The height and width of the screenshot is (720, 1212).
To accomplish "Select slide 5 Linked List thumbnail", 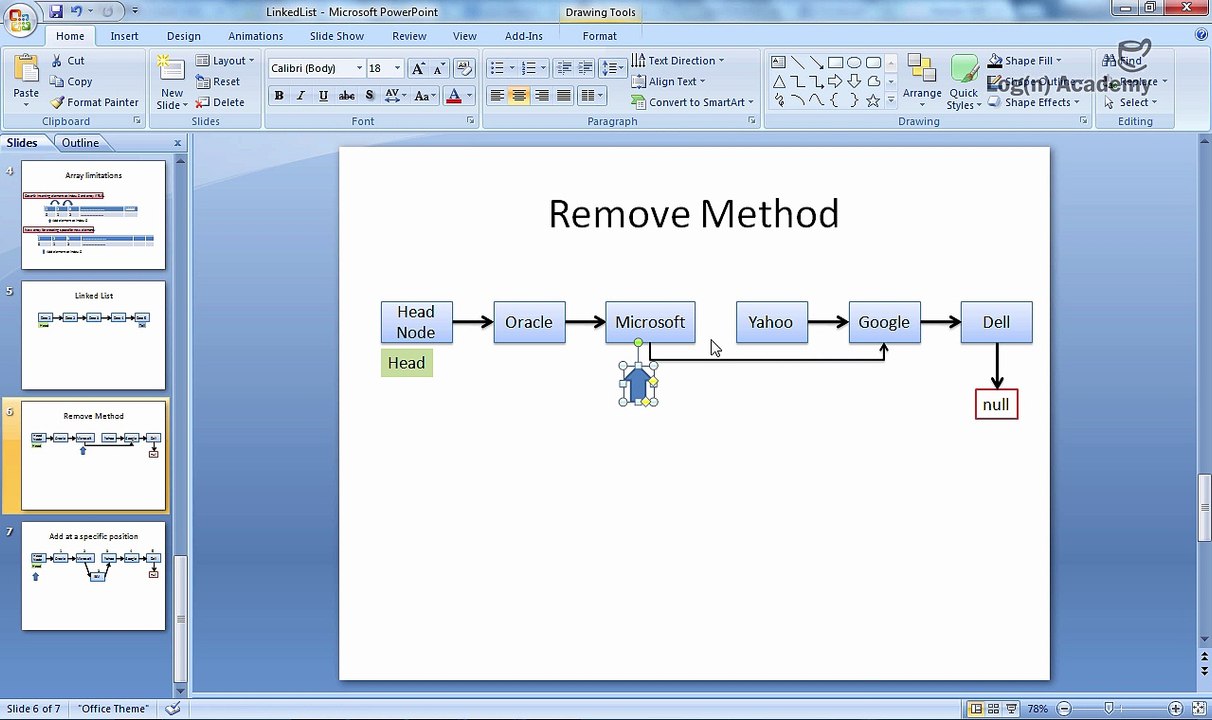I will pyautogui.click(x=94, y=335).
